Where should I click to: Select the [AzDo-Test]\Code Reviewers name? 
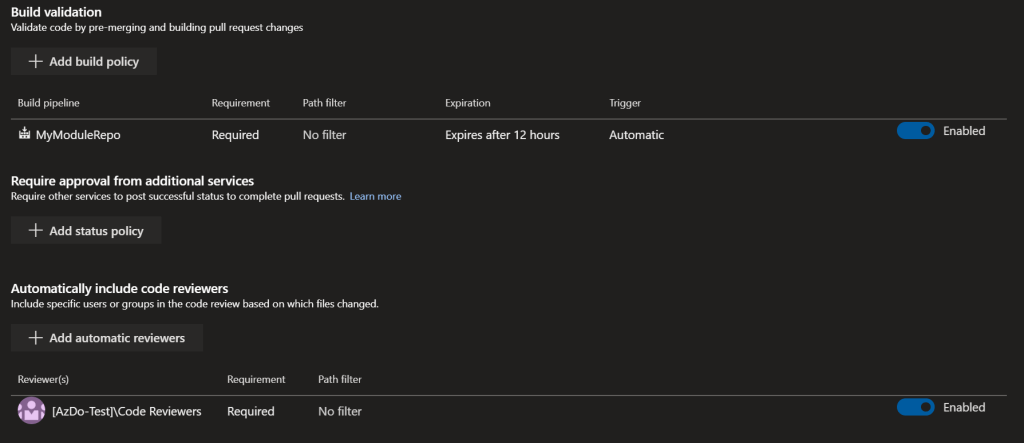[126, 411]
